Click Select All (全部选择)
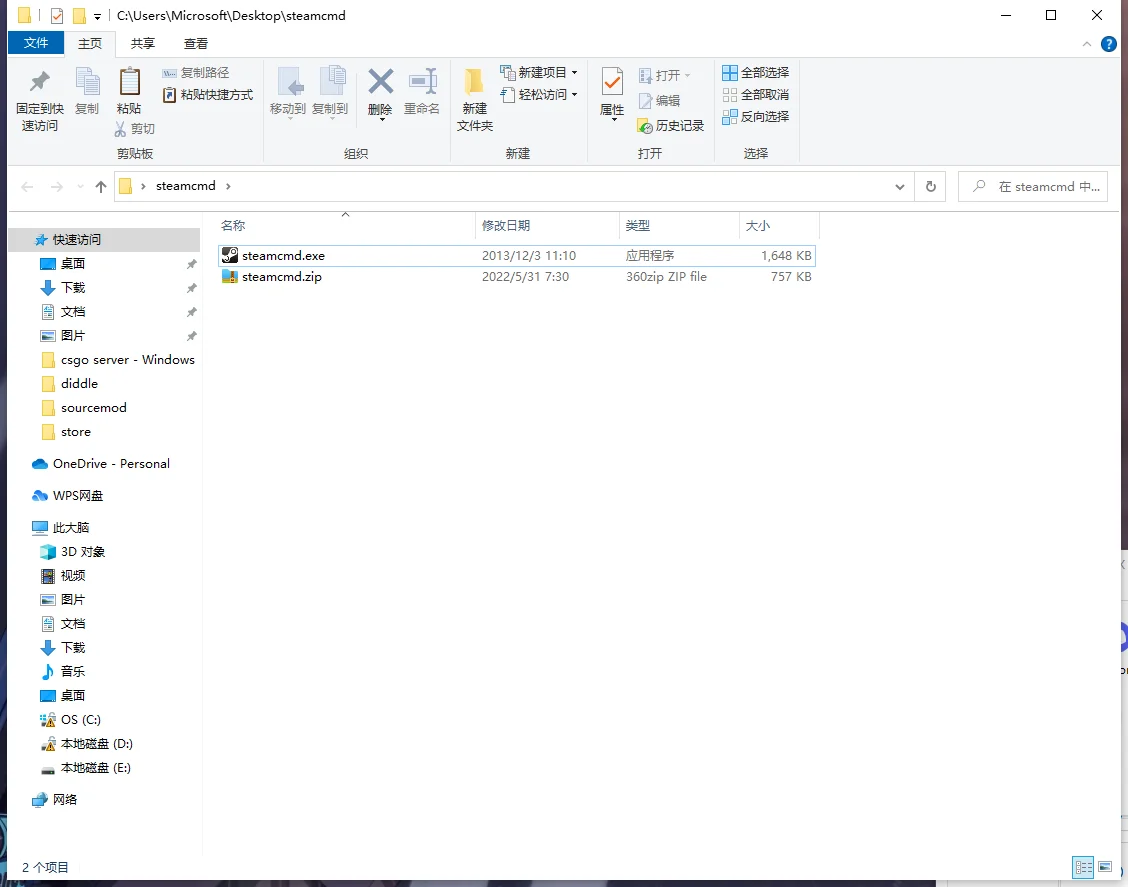Viewport: 1128px width, 887px height. coord(755,73)
